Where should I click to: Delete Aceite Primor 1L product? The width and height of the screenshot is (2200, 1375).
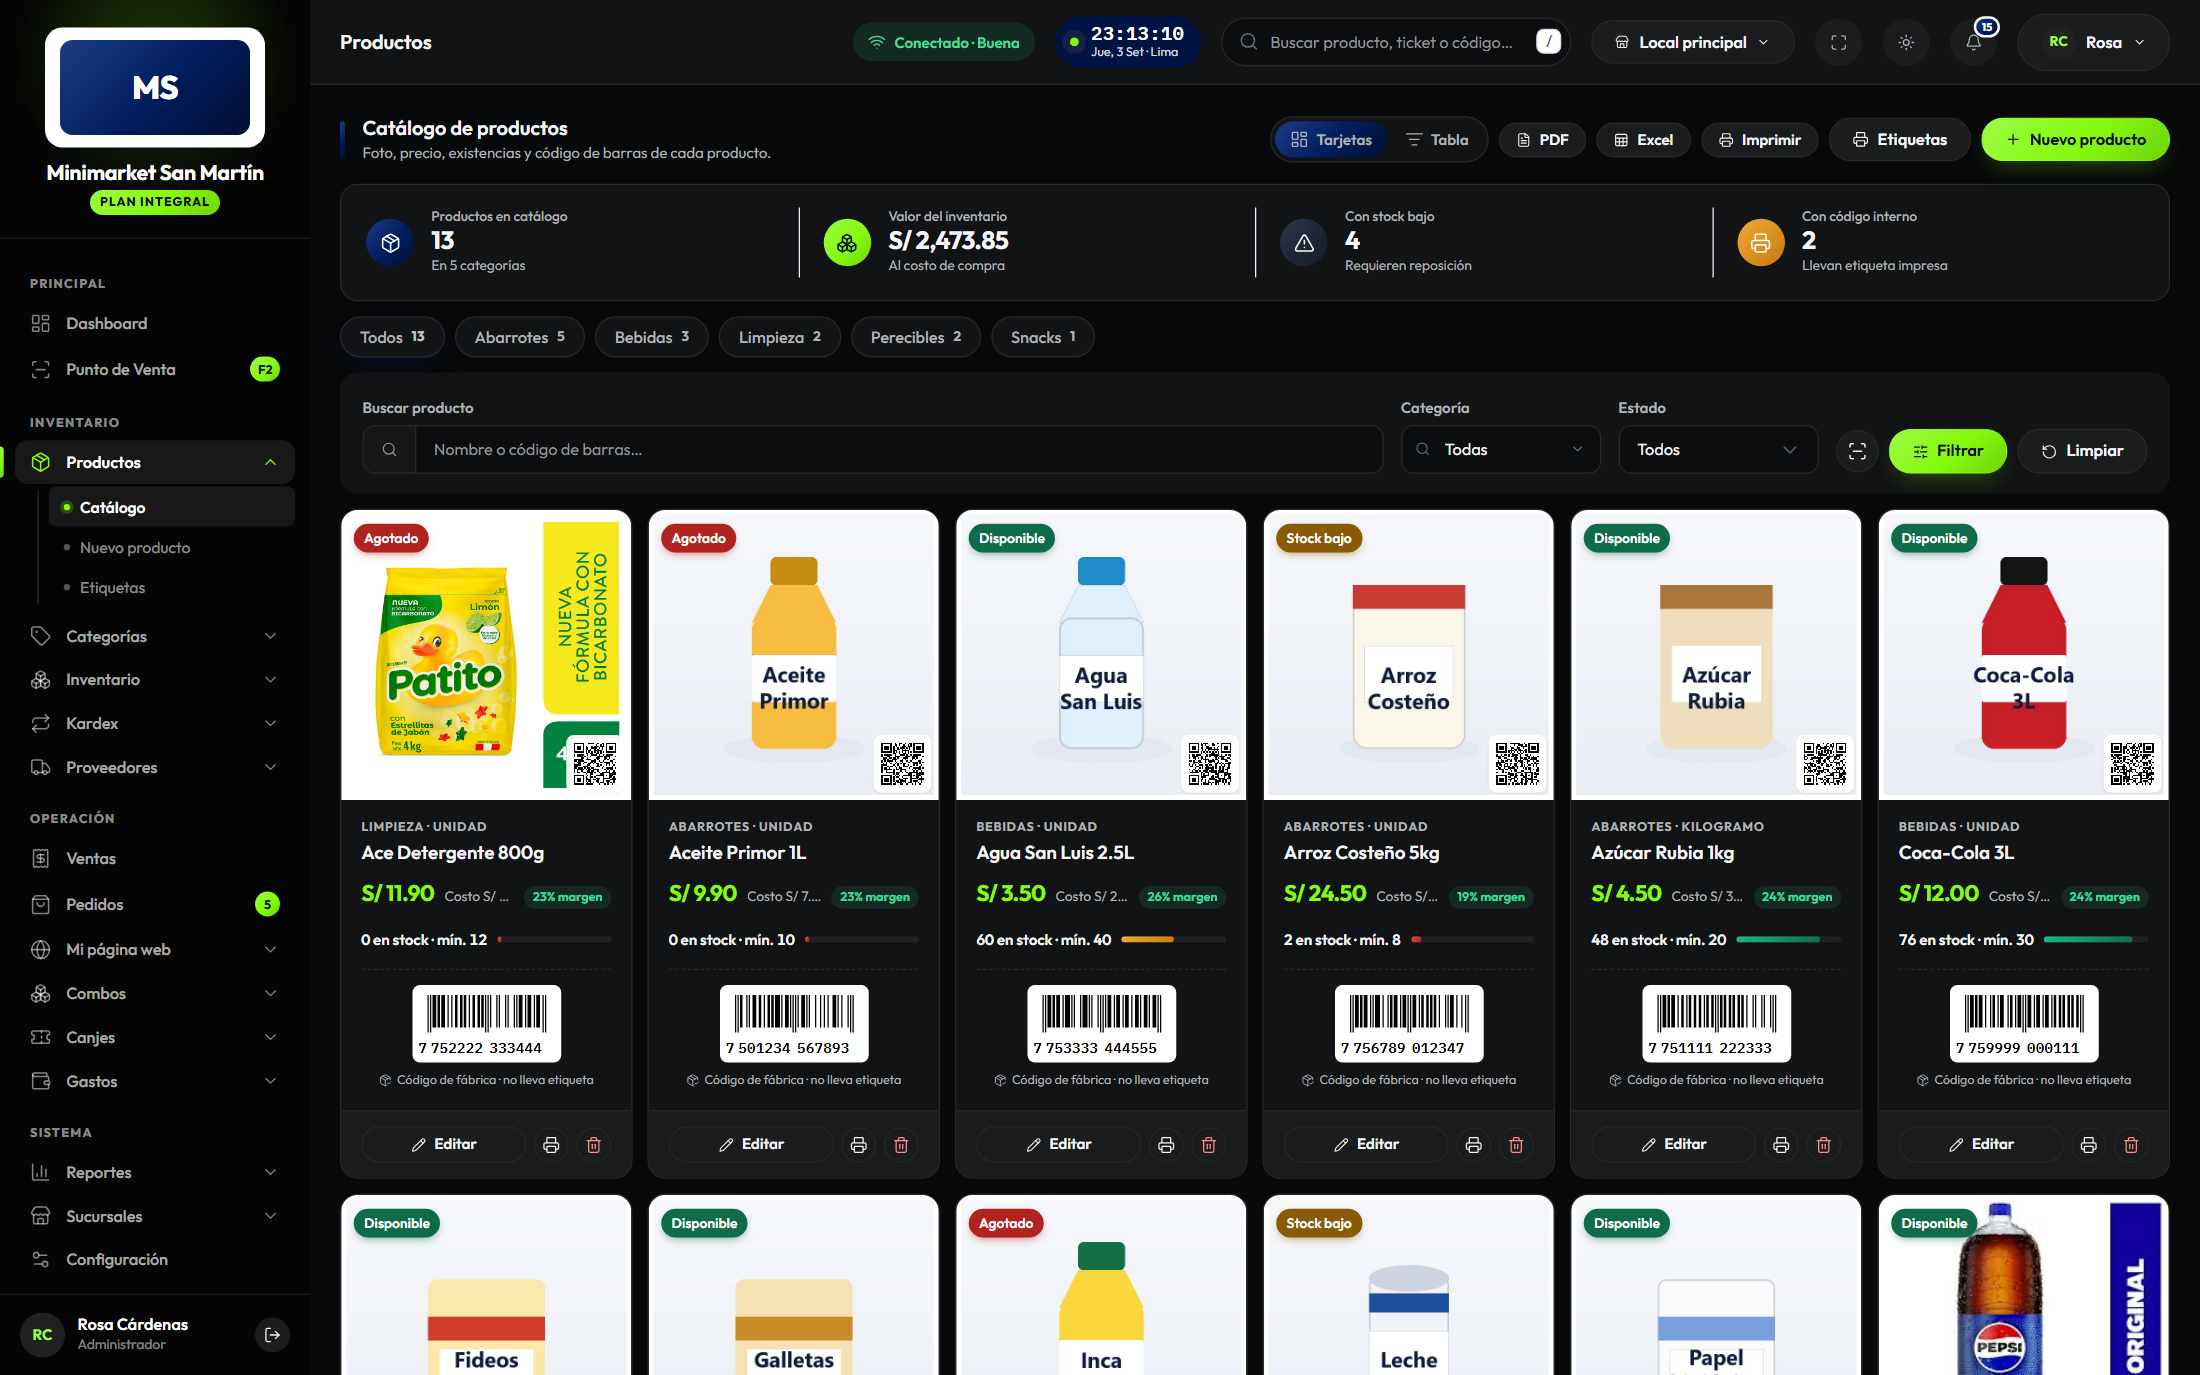point(901,1145)
